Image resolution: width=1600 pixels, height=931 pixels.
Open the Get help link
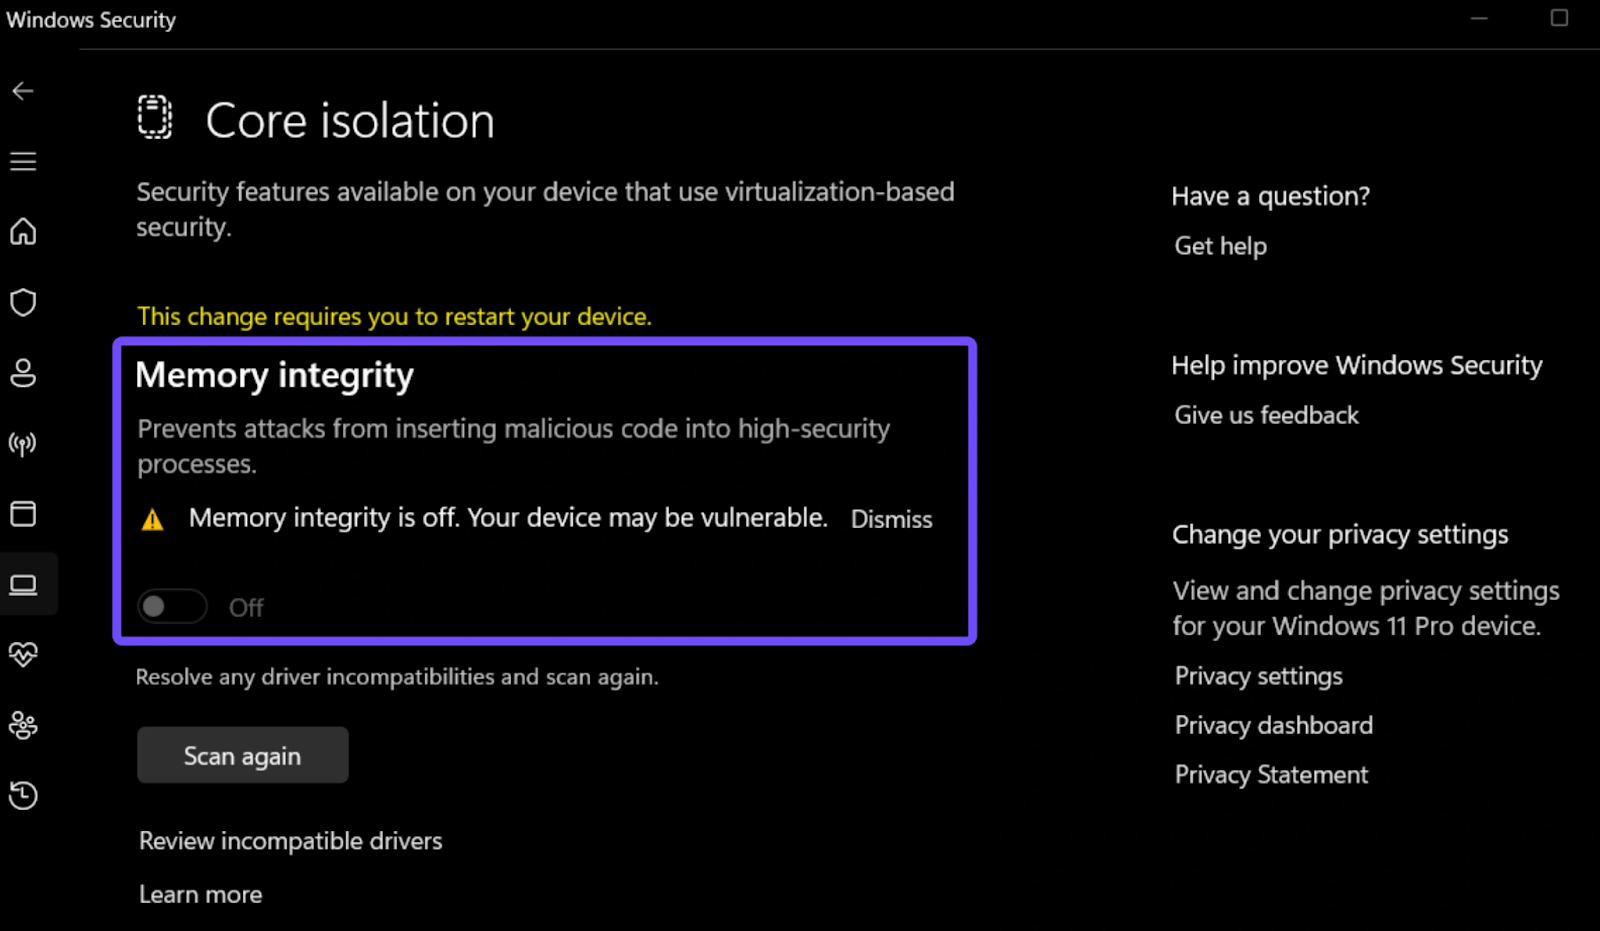point(1220,246)
